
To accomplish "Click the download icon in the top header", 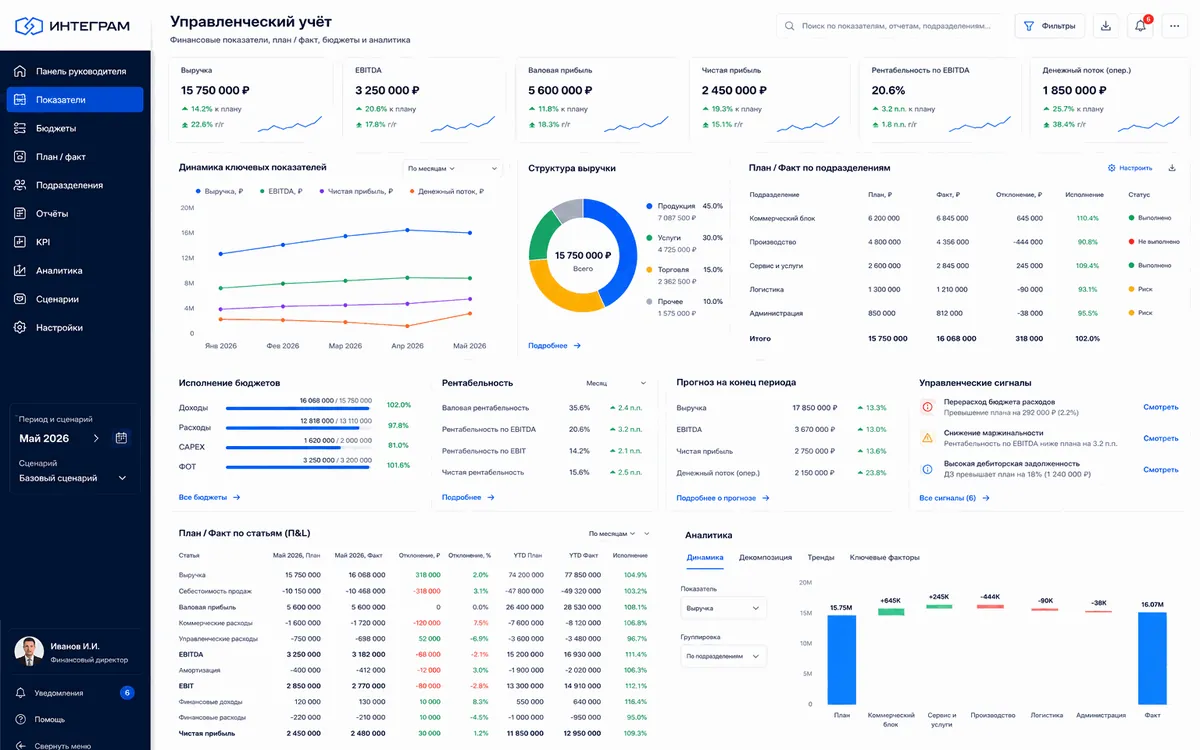I will pos(1106,26).
